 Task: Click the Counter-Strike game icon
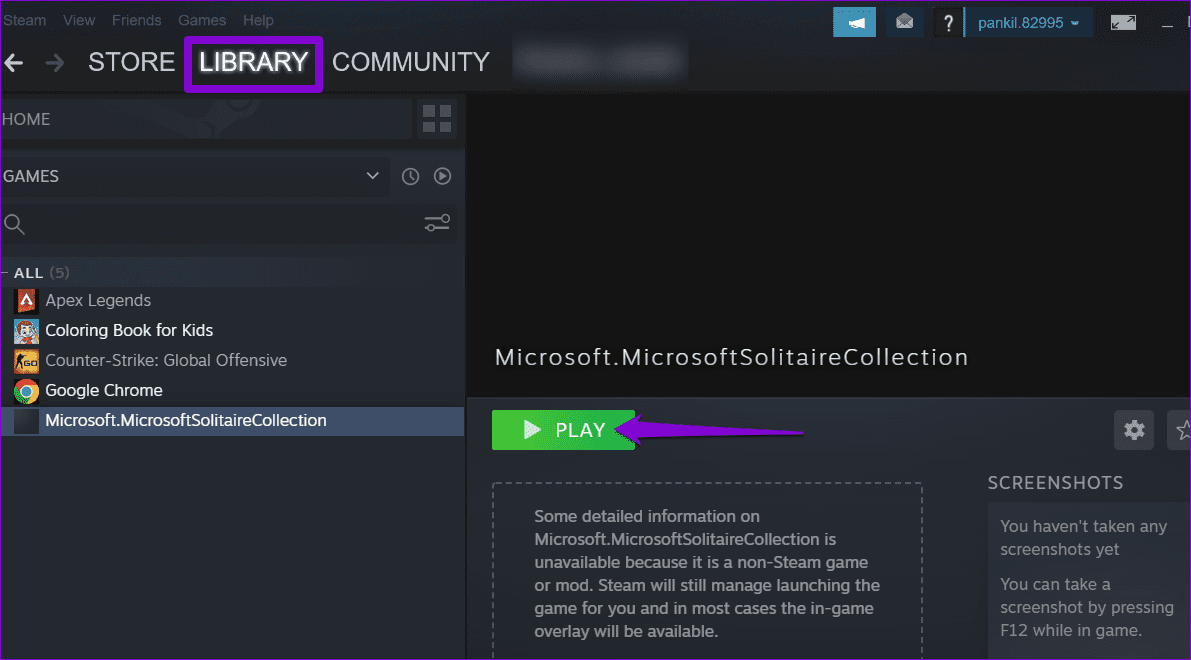tap(26, 361)
